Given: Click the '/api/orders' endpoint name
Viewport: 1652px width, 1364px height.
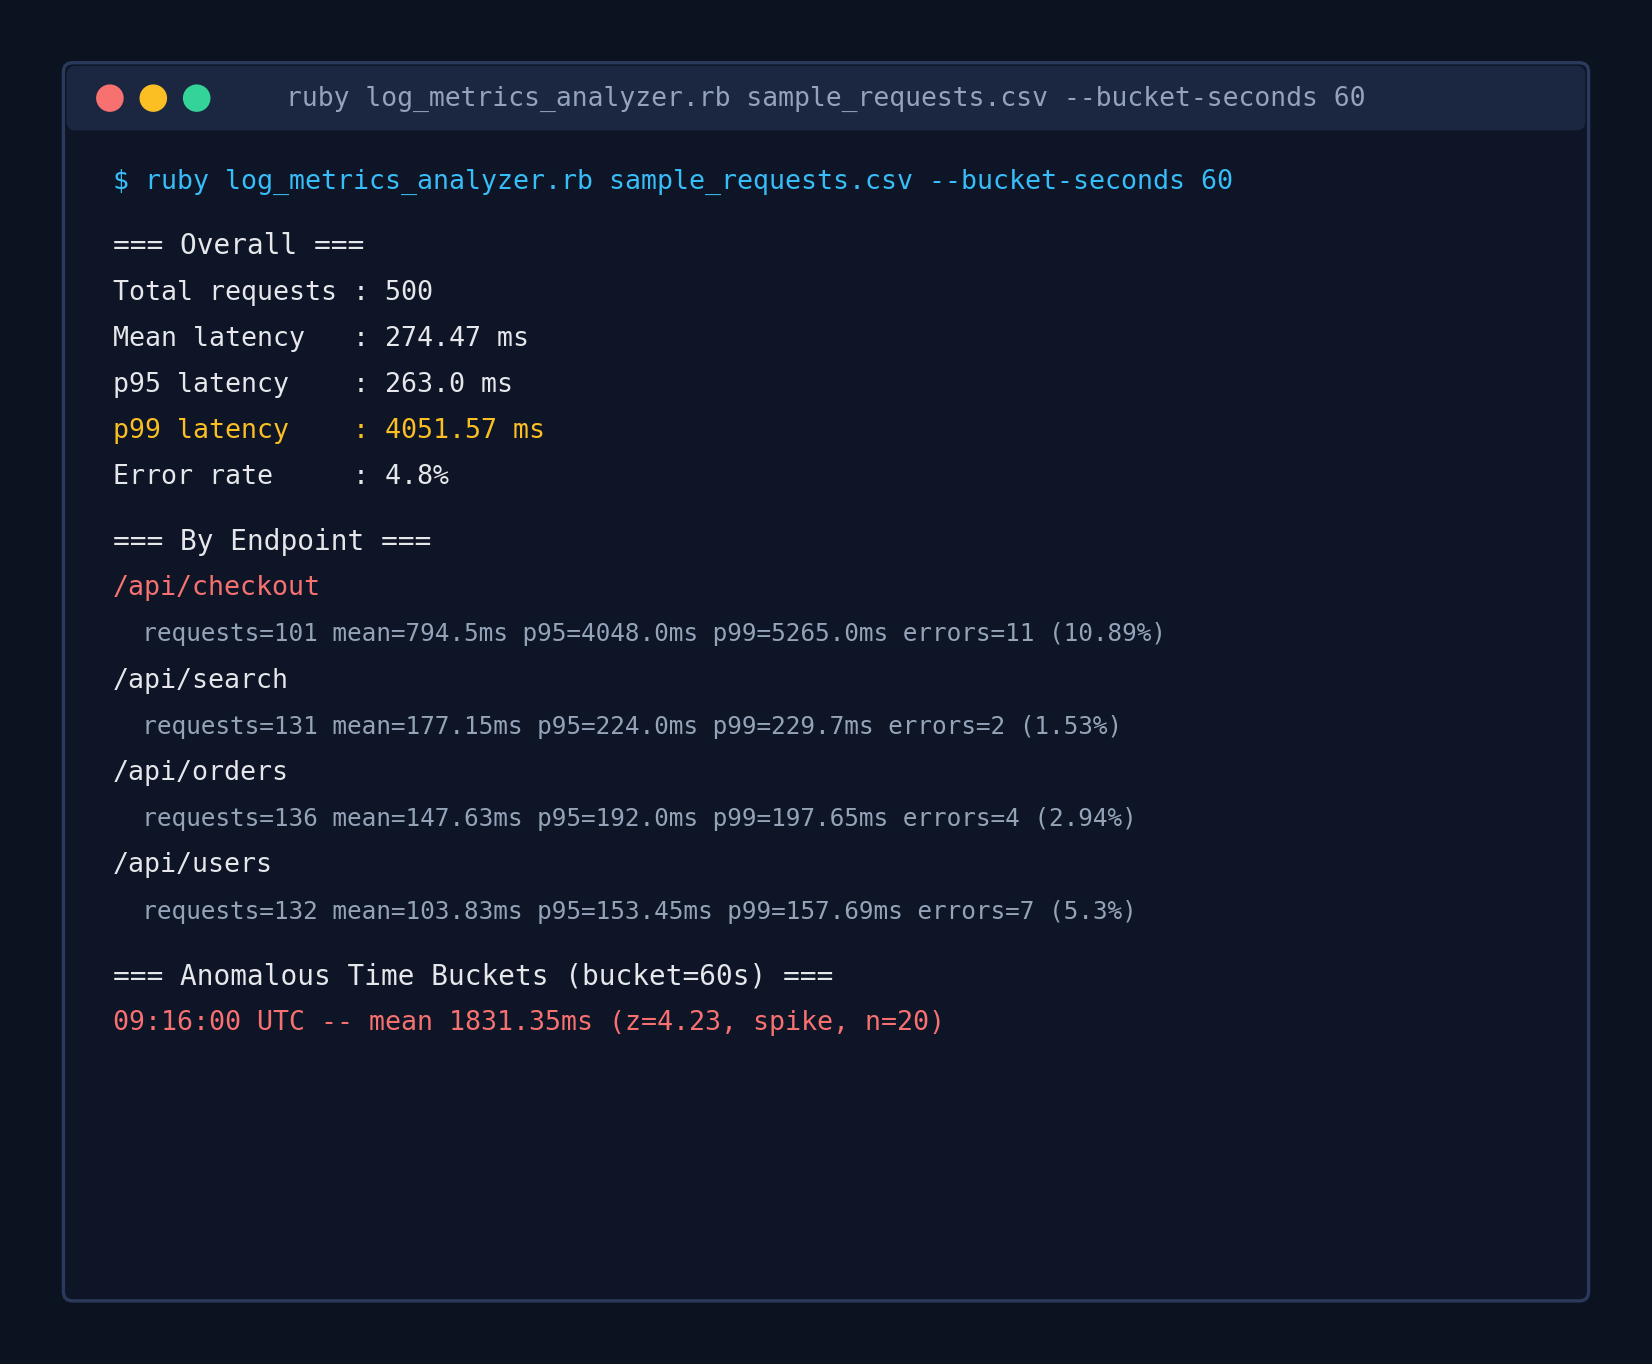Looking at the screenshot, I should [x=200, y=771].
